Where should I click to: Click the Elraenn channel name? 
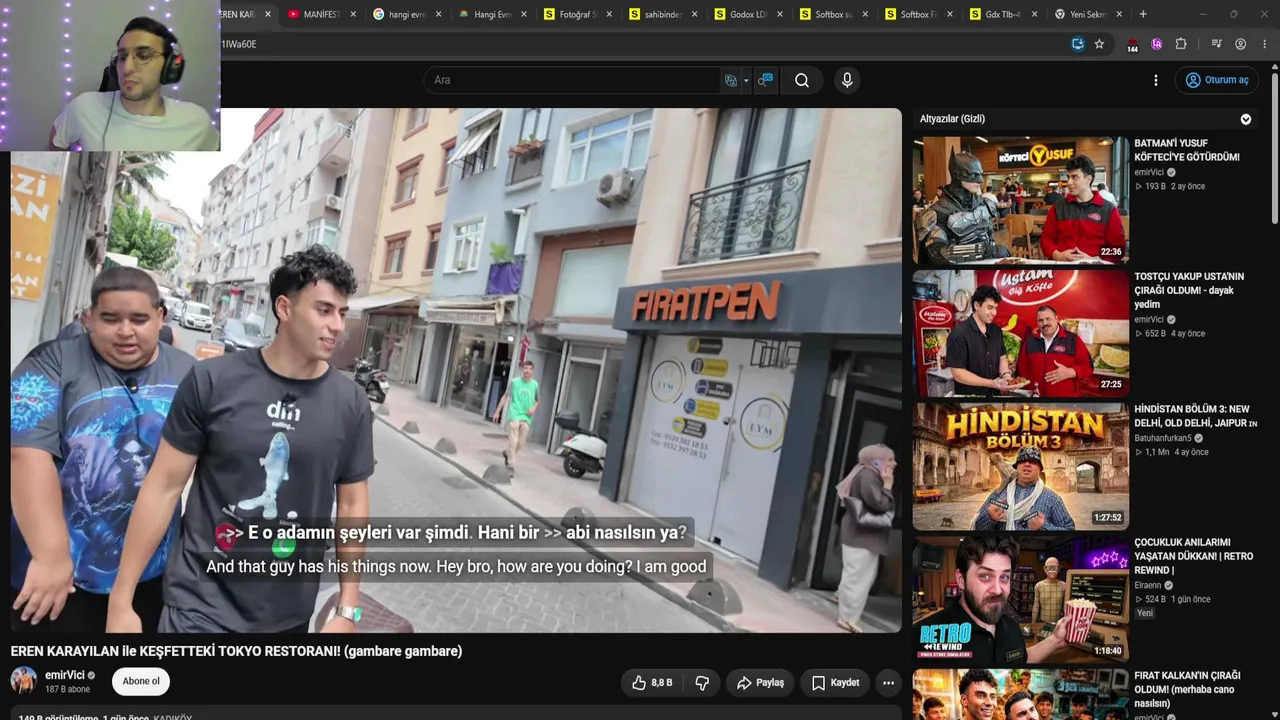pyautogui.click(x=1149, y=585)
